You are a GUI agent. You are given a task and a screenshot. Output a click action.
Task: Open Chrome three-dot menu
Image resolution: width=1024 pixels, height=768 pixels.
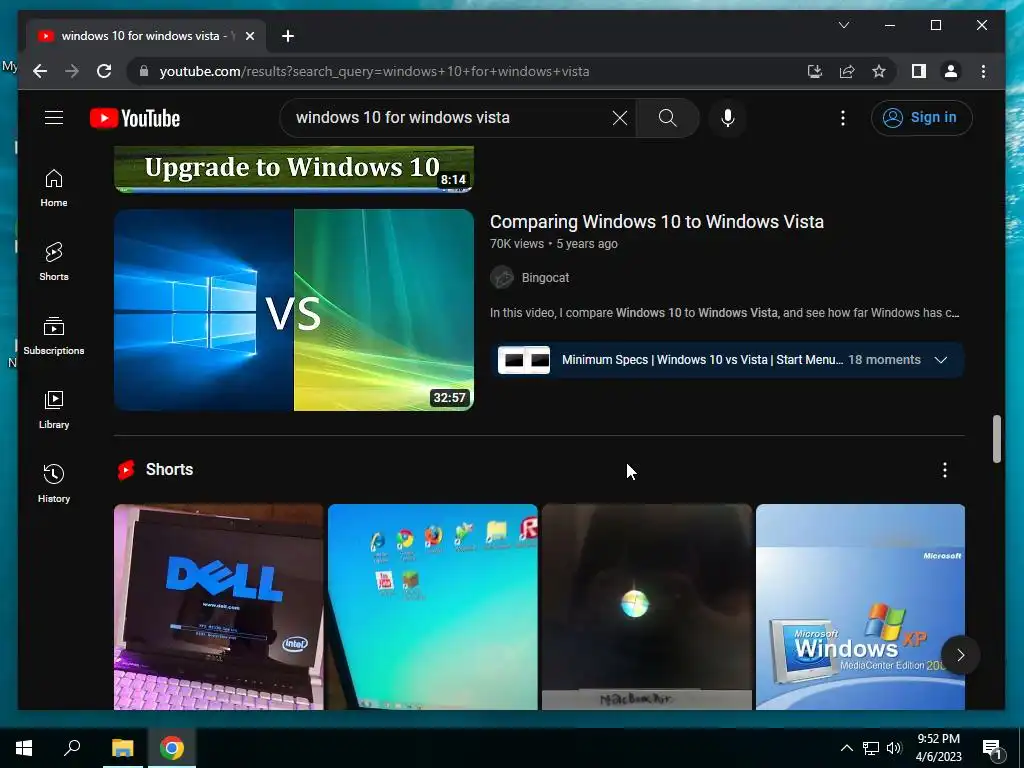pos(983,71)
